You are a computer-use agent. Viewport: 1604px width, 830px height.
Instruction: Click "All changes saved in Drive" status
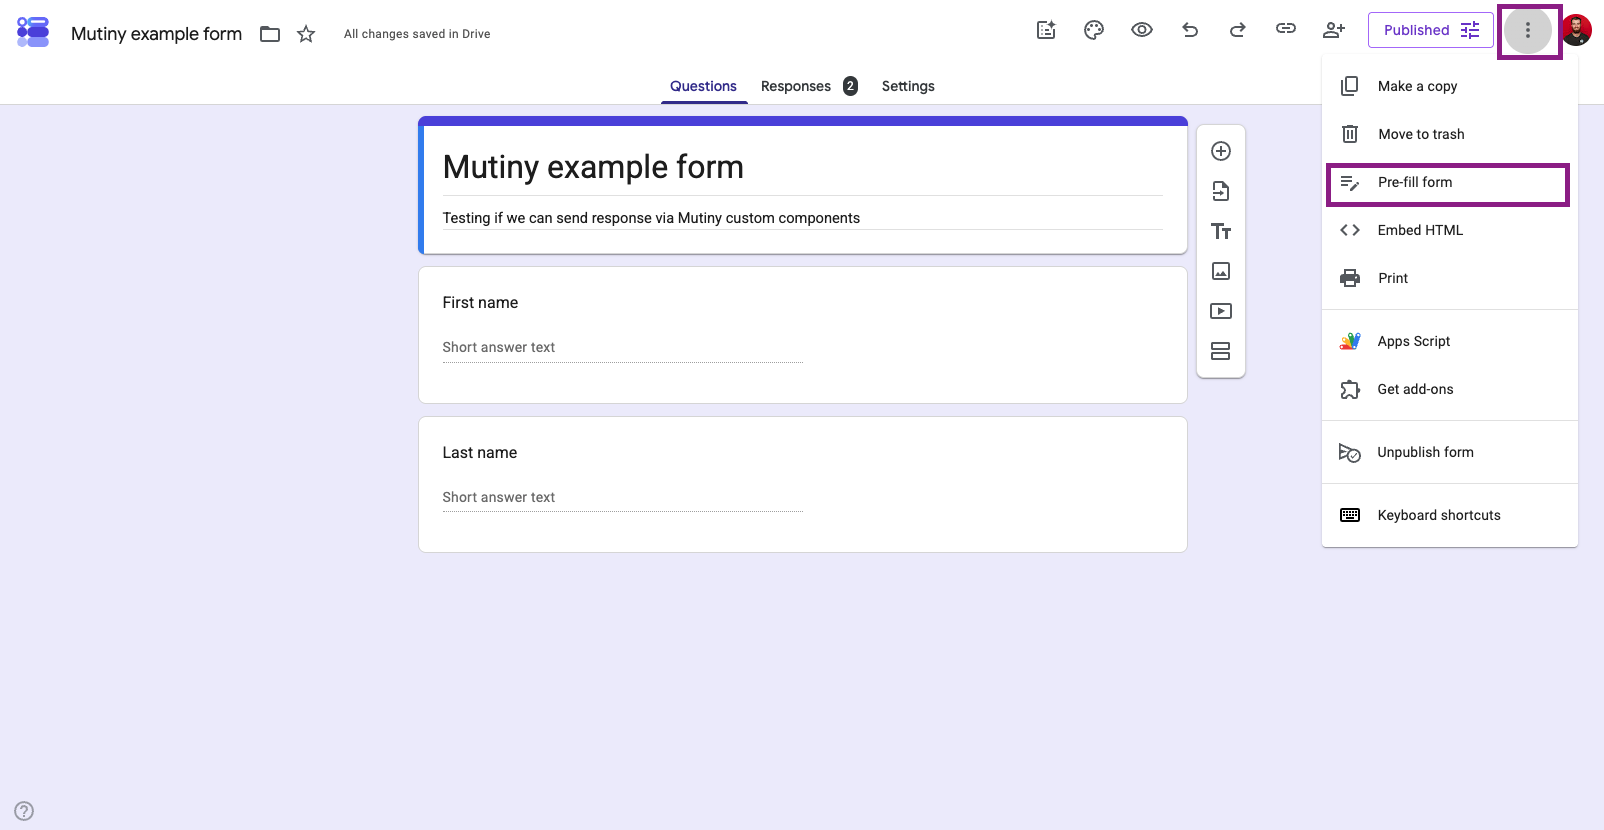pyautogui.click(x=417, y=34)
